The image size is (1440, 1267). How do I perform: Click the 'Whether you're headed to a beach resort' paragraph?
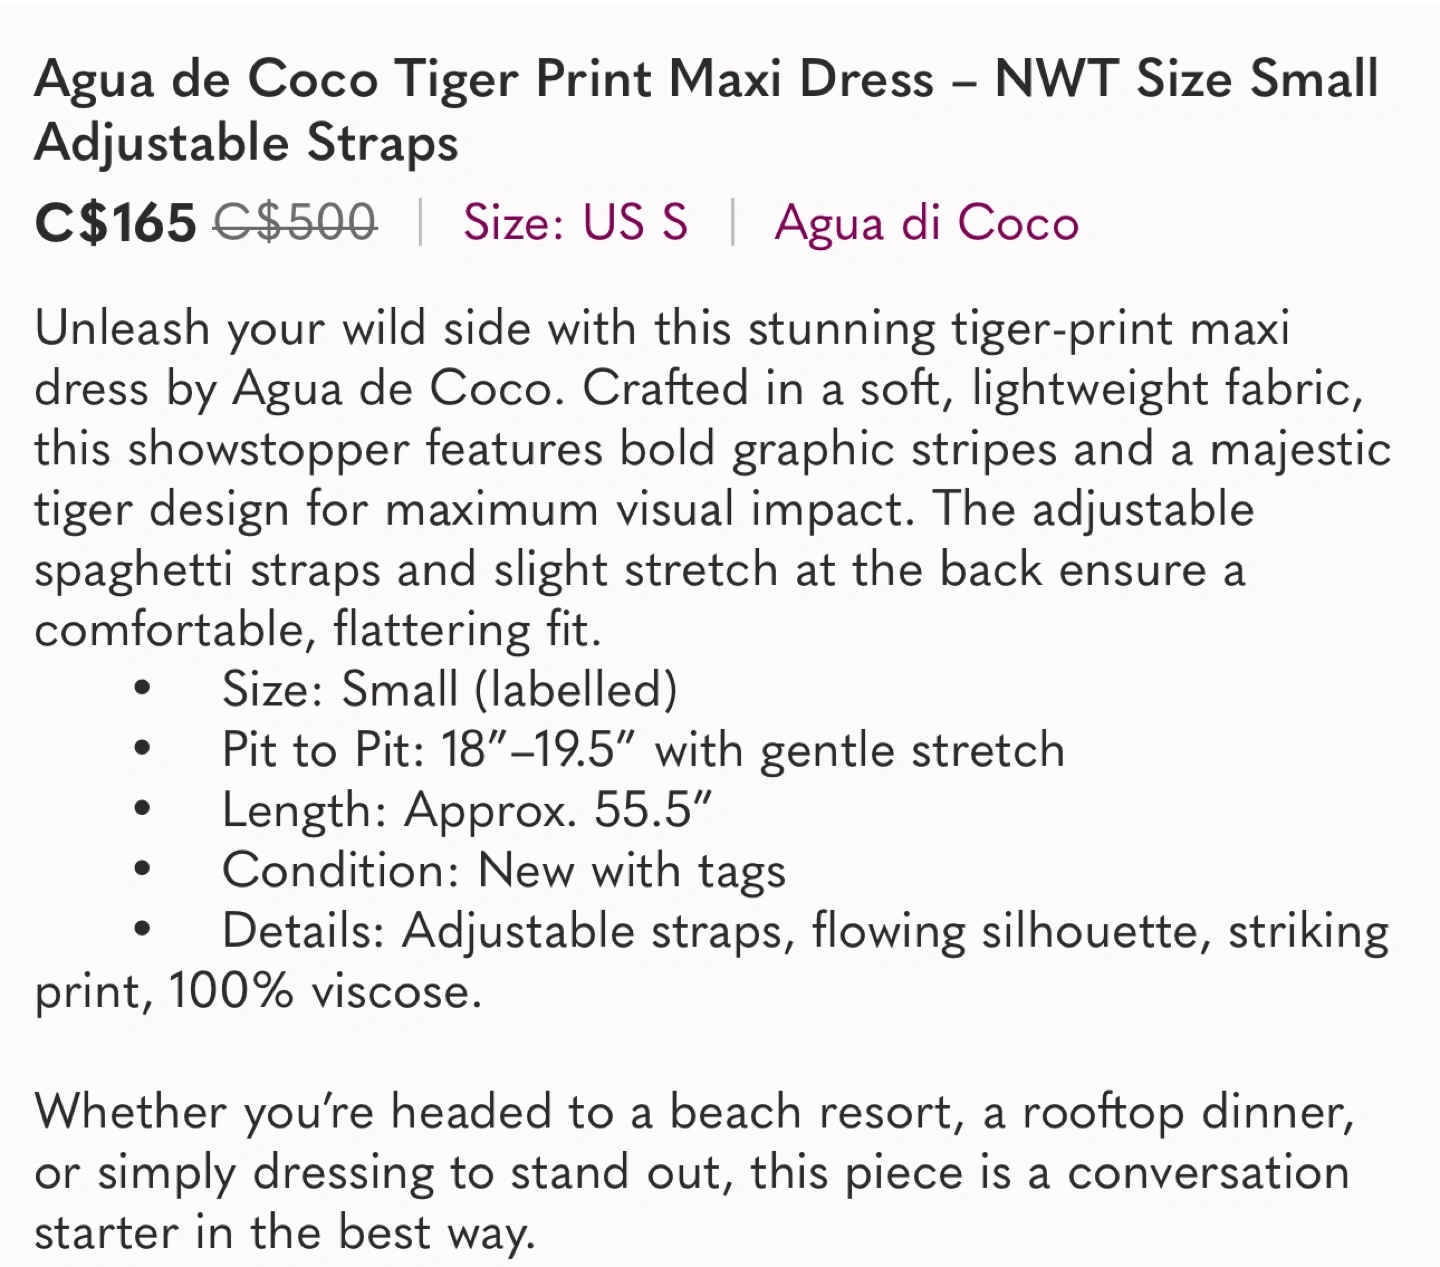point(695,1172)
